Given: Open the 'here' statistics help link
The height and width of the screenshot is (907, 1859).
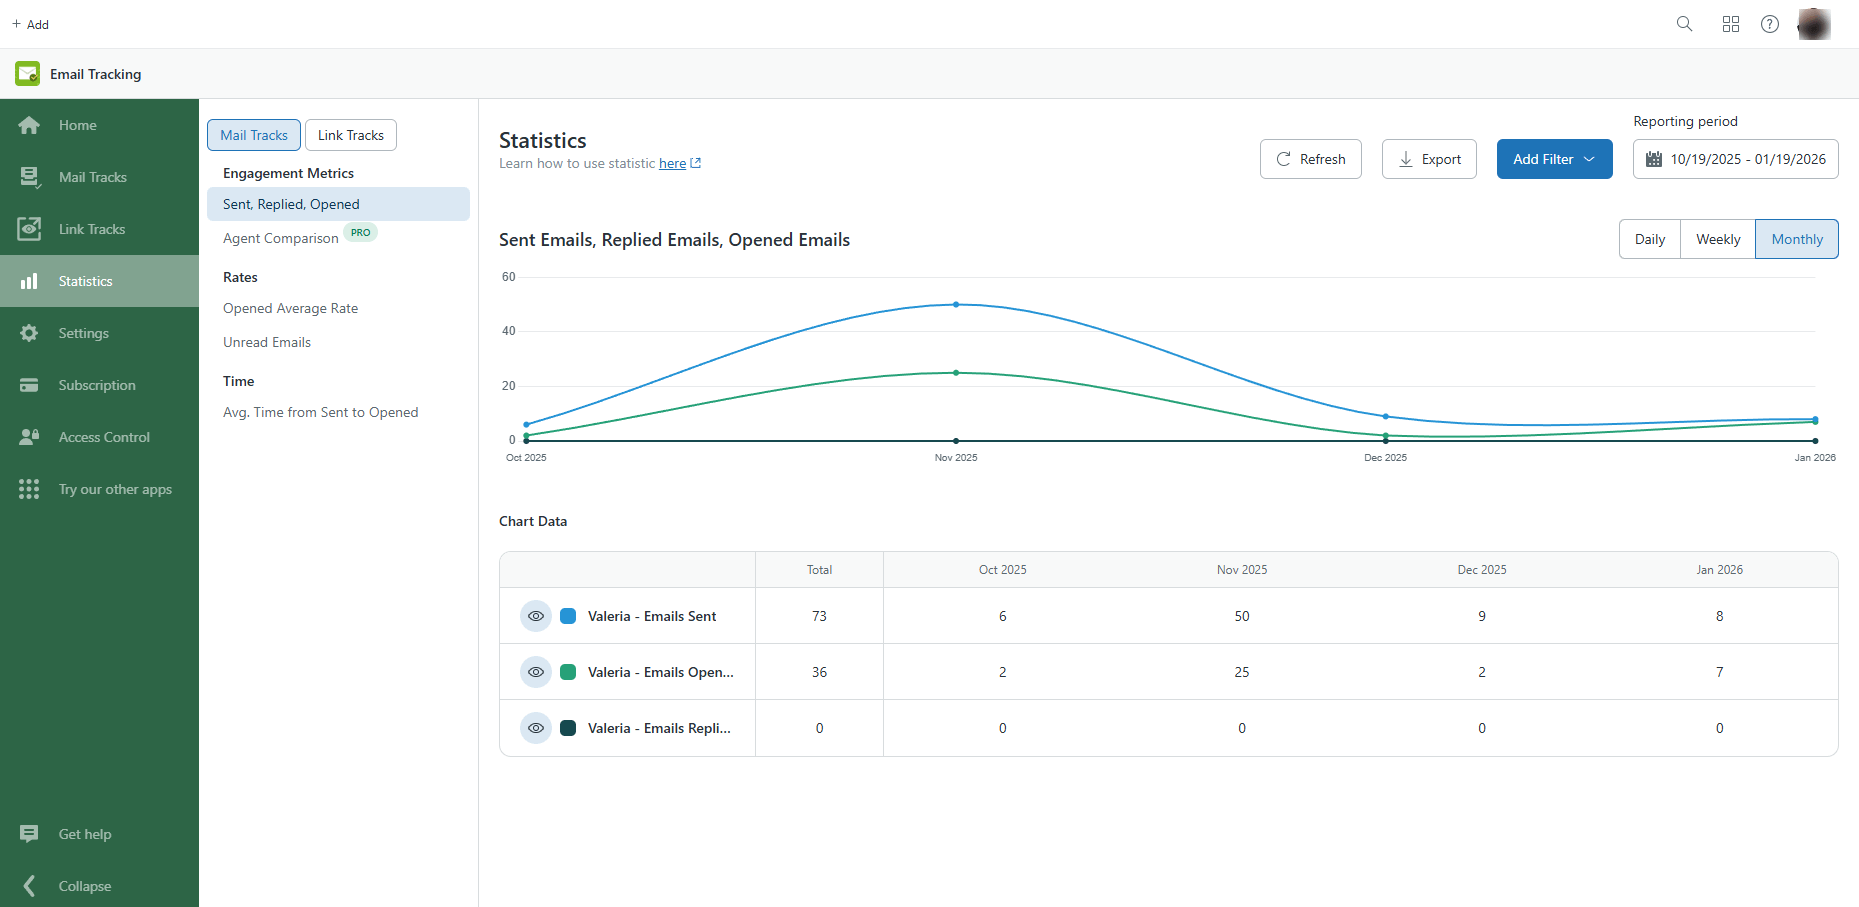Looking at the screenshot, I should (x=672, y=164).
